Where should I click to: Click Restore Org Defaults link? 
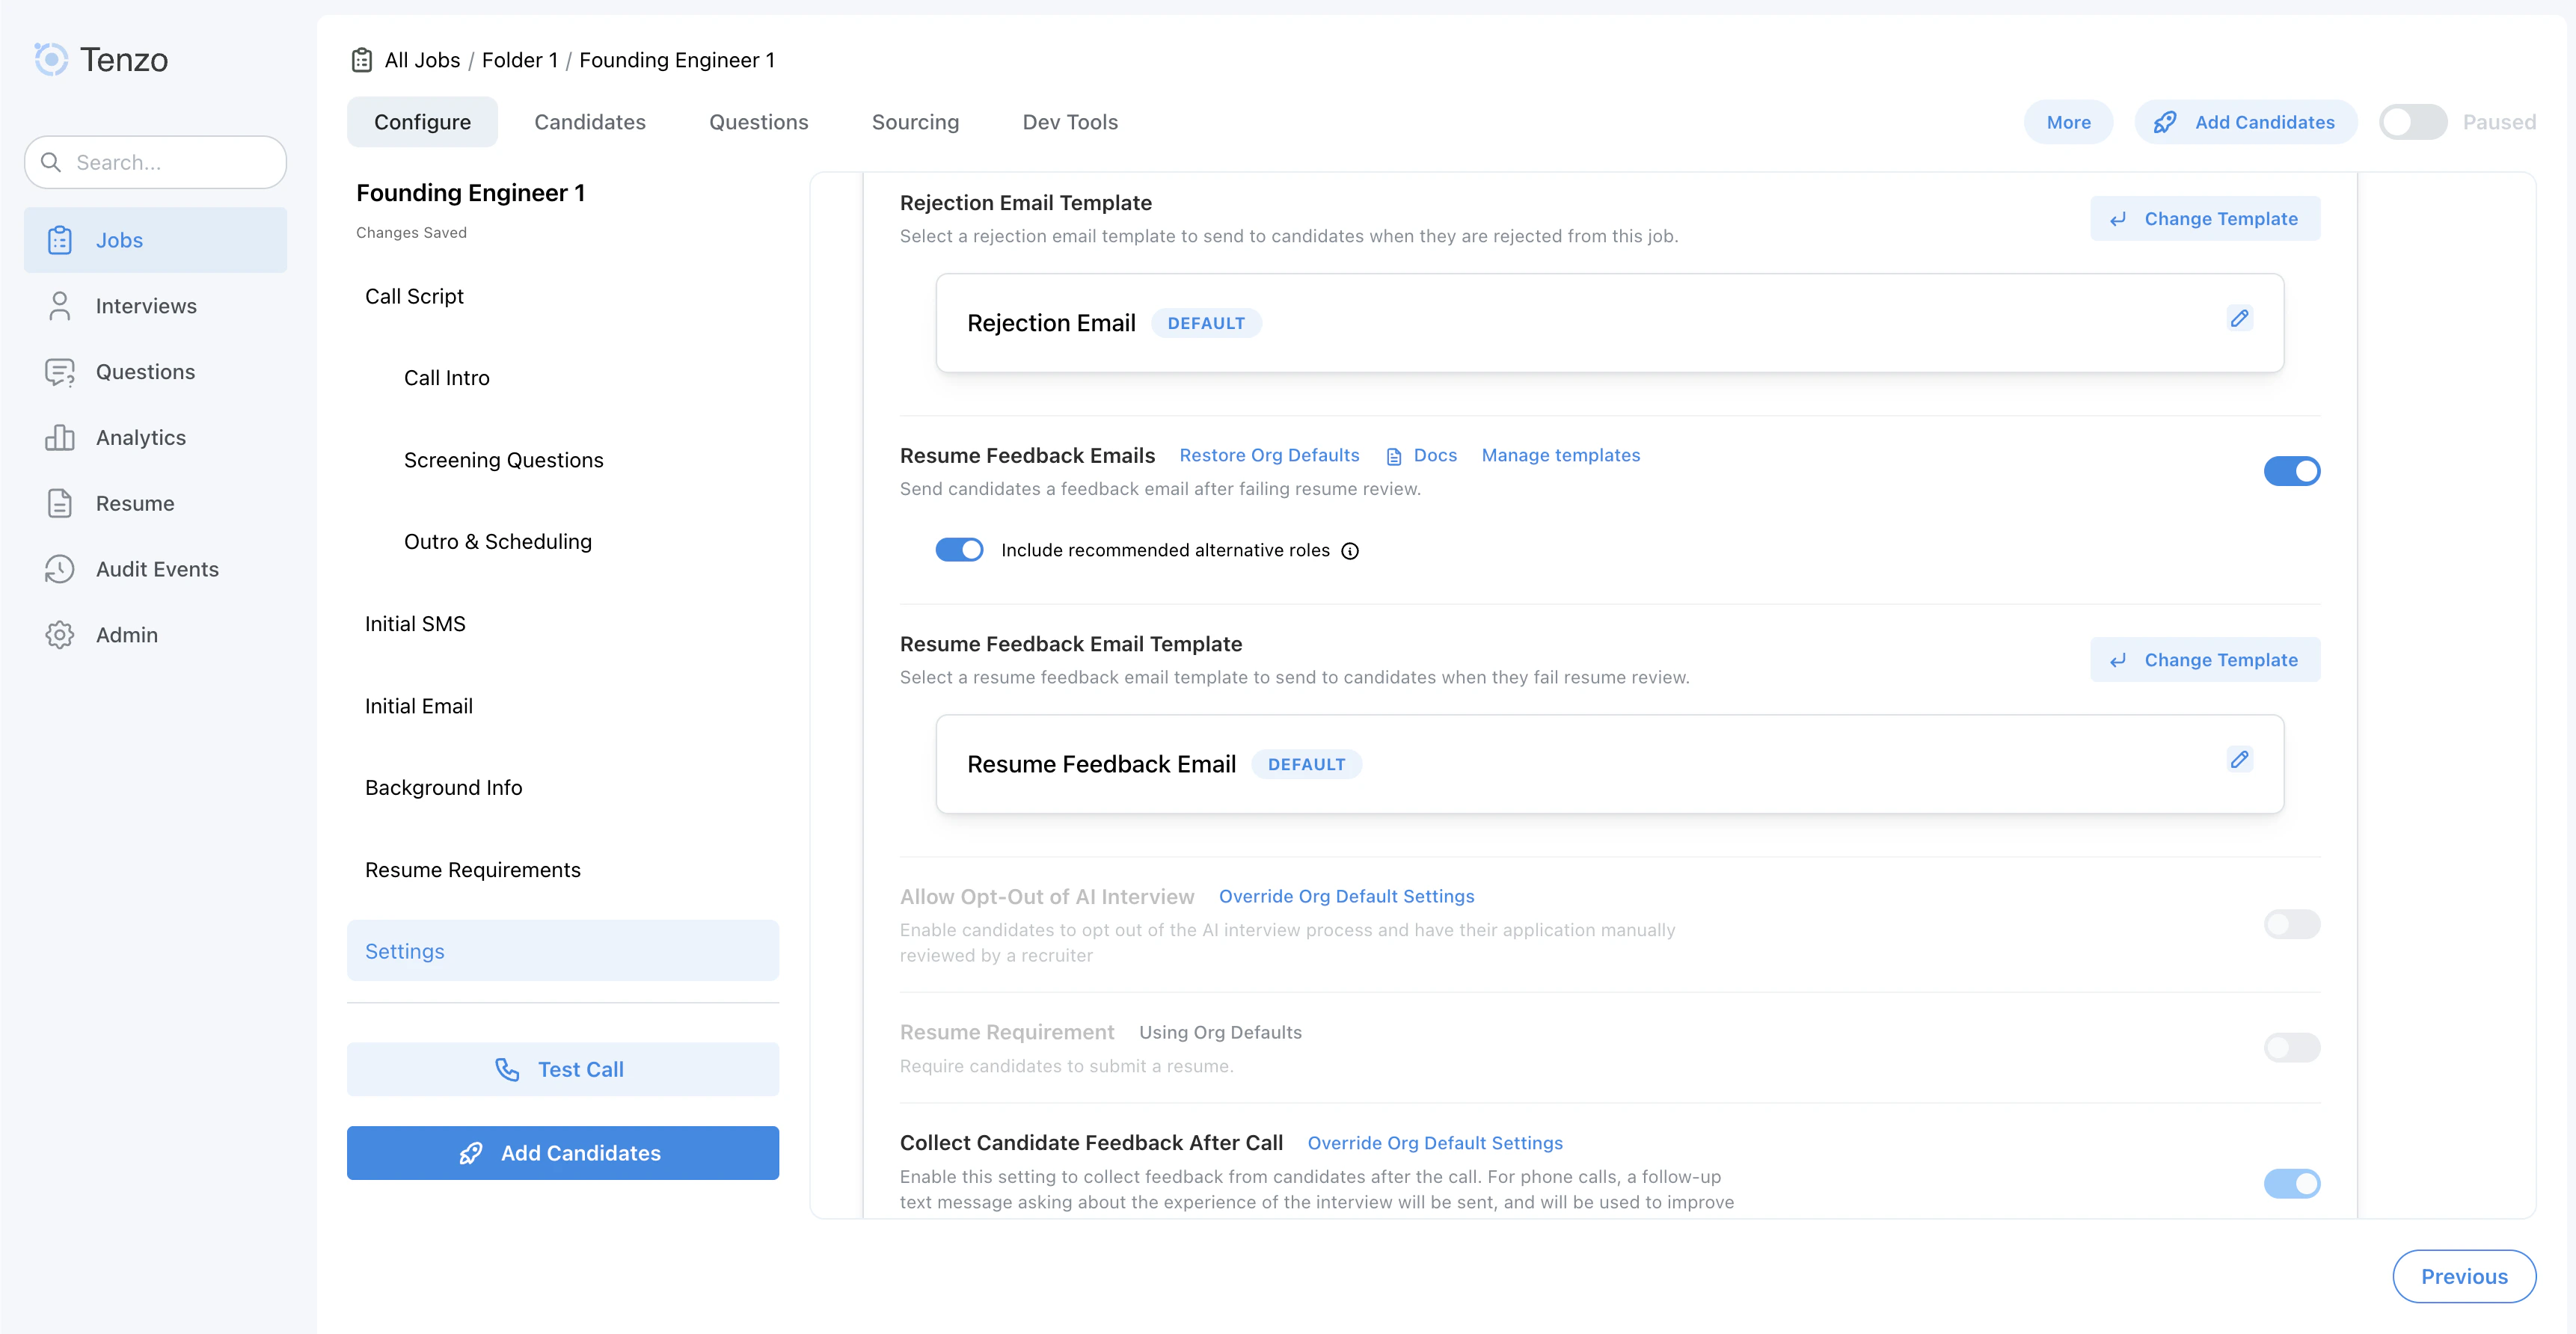point(1269,455)
